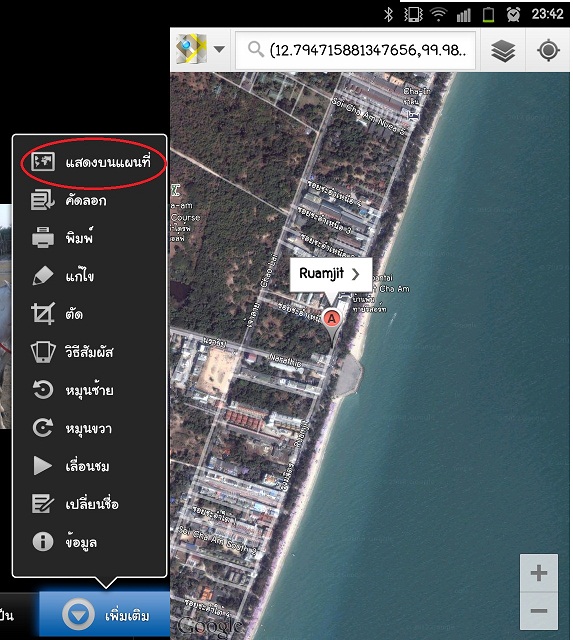Collapse the เพิ่มเติม more menu
The image size is (573, 640).
pos(104,614)
